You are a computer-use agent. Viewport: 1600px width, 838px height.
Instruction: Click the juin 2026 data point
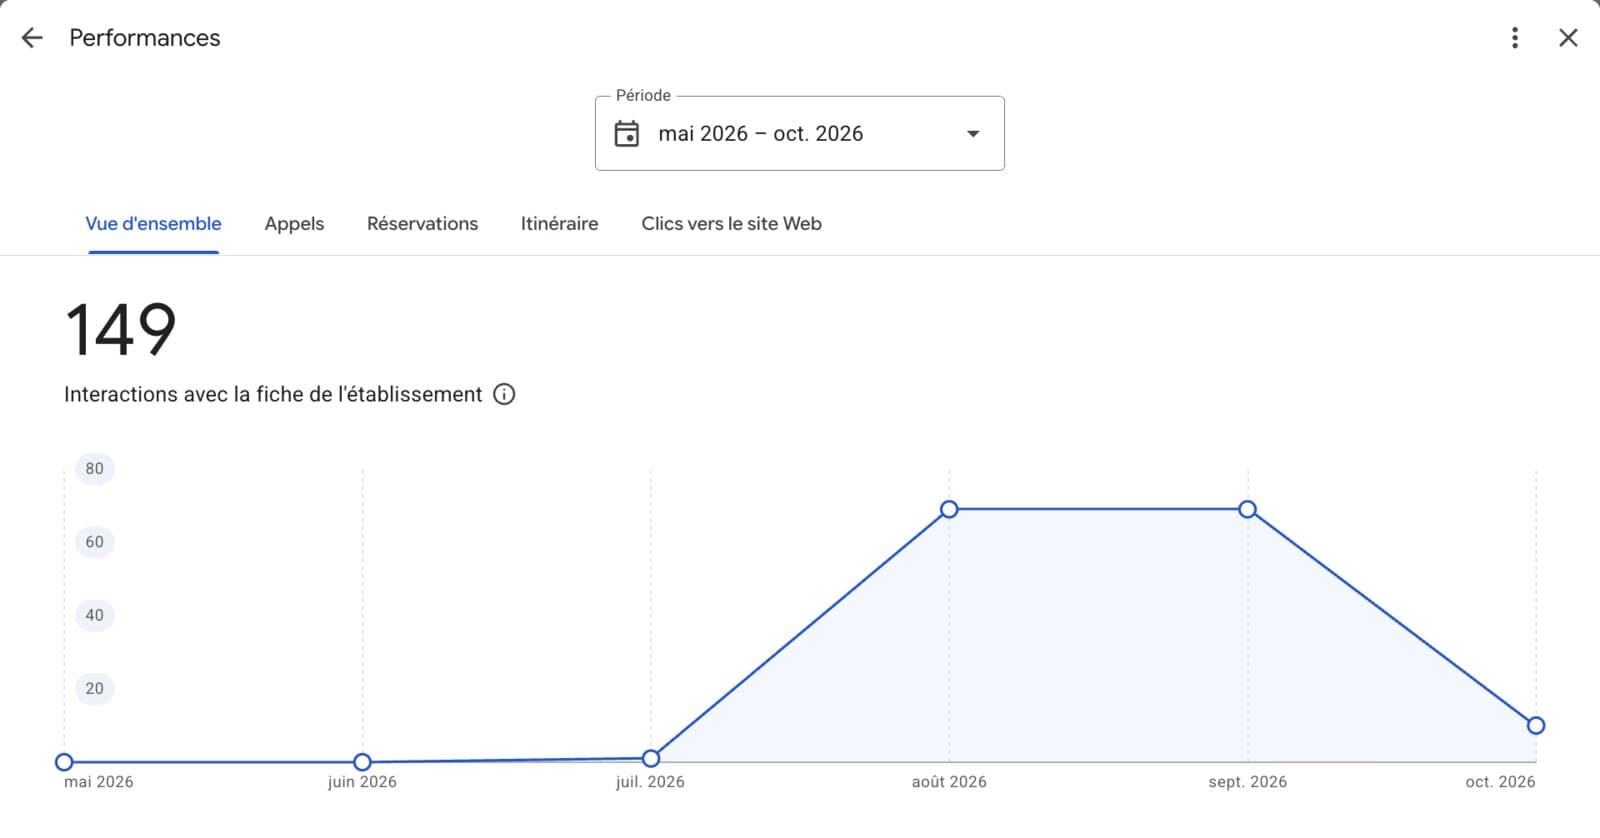[x=363, y=762]
